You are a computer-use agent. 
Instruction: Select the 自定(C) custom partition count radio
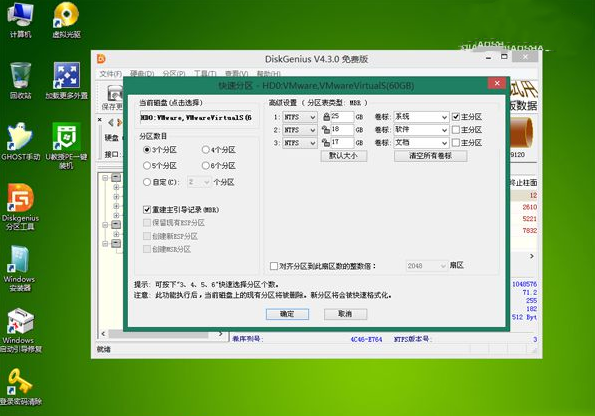click(147, 182)
